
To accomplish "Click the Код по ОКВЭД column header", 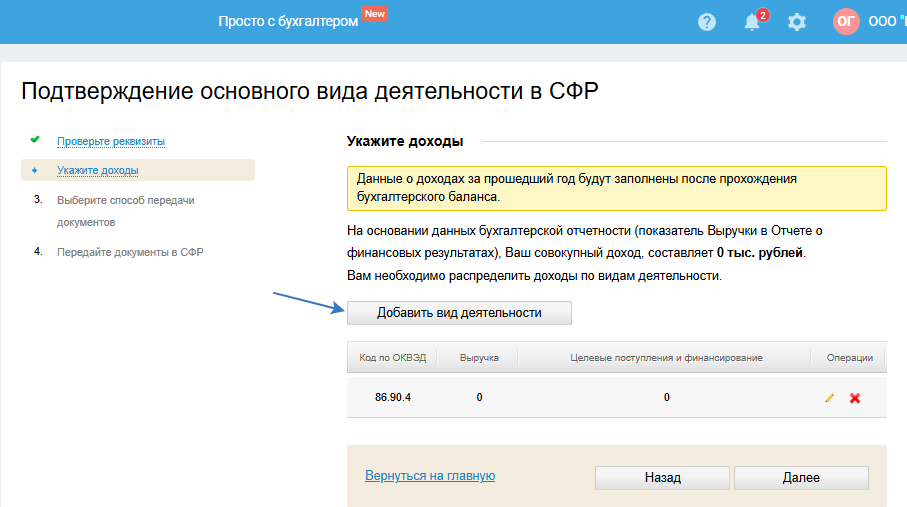I will [x=393, y=357].
